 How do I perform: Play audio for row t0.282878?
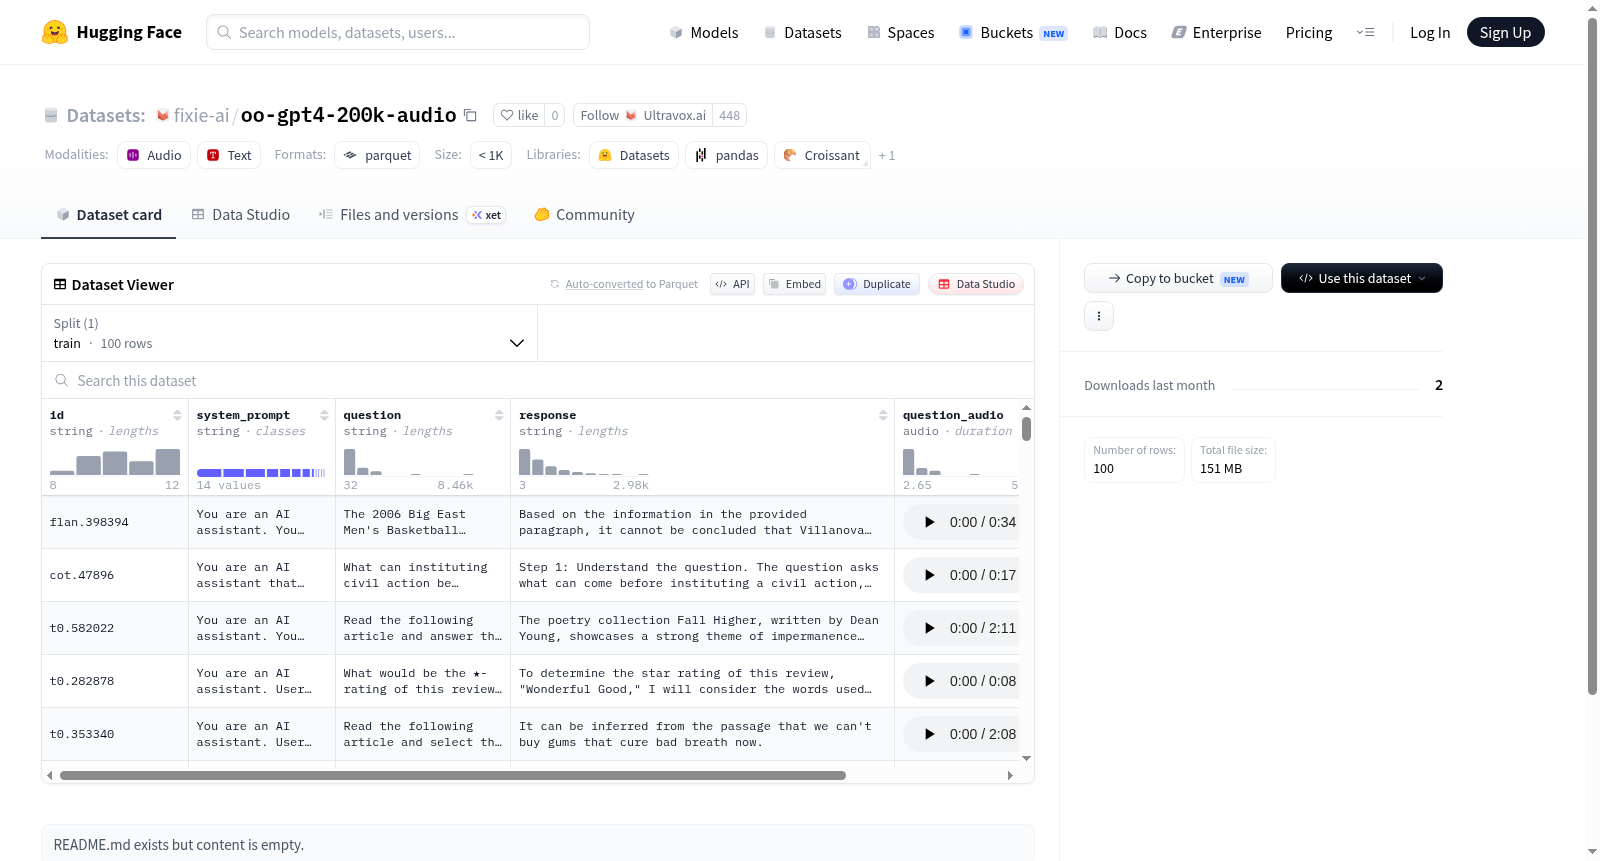click(x=929, y=681)
